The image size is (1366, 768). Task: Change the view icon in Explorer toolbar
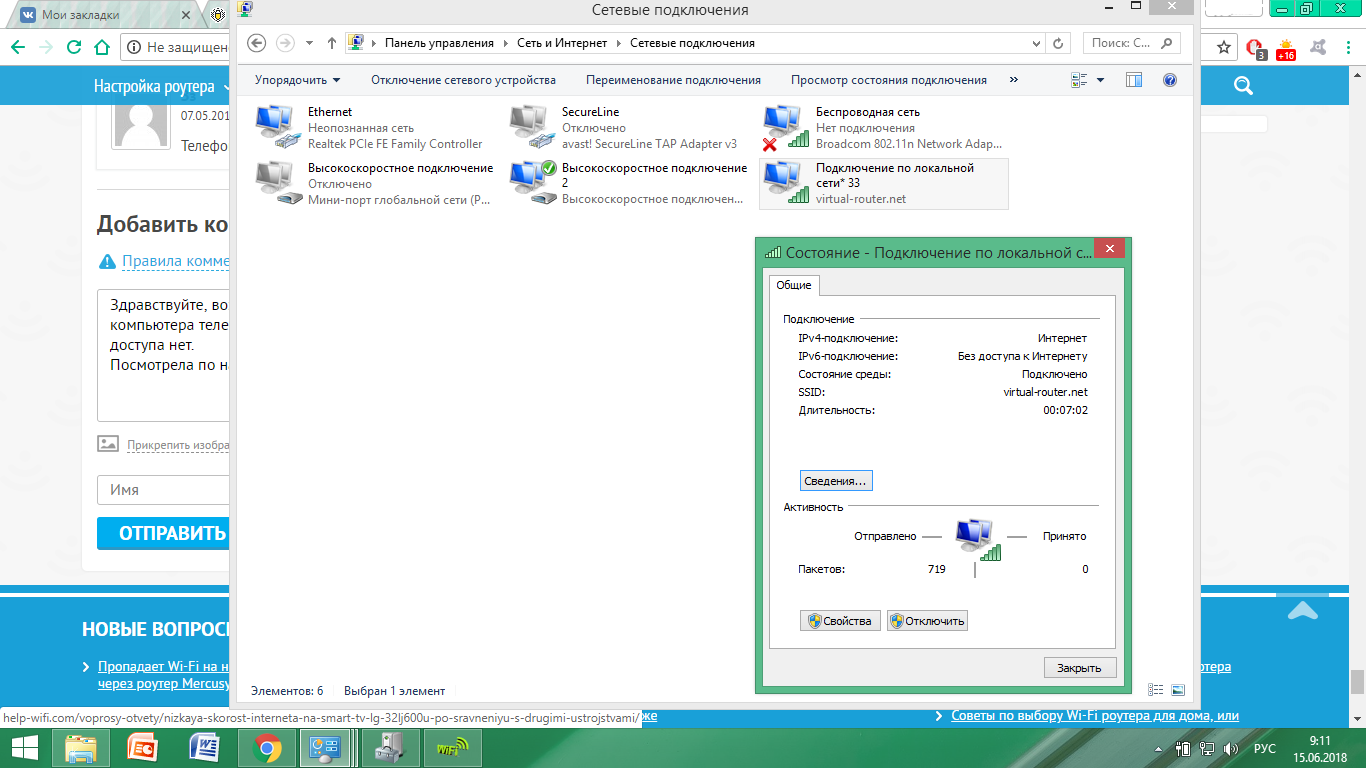(1078, 80)
